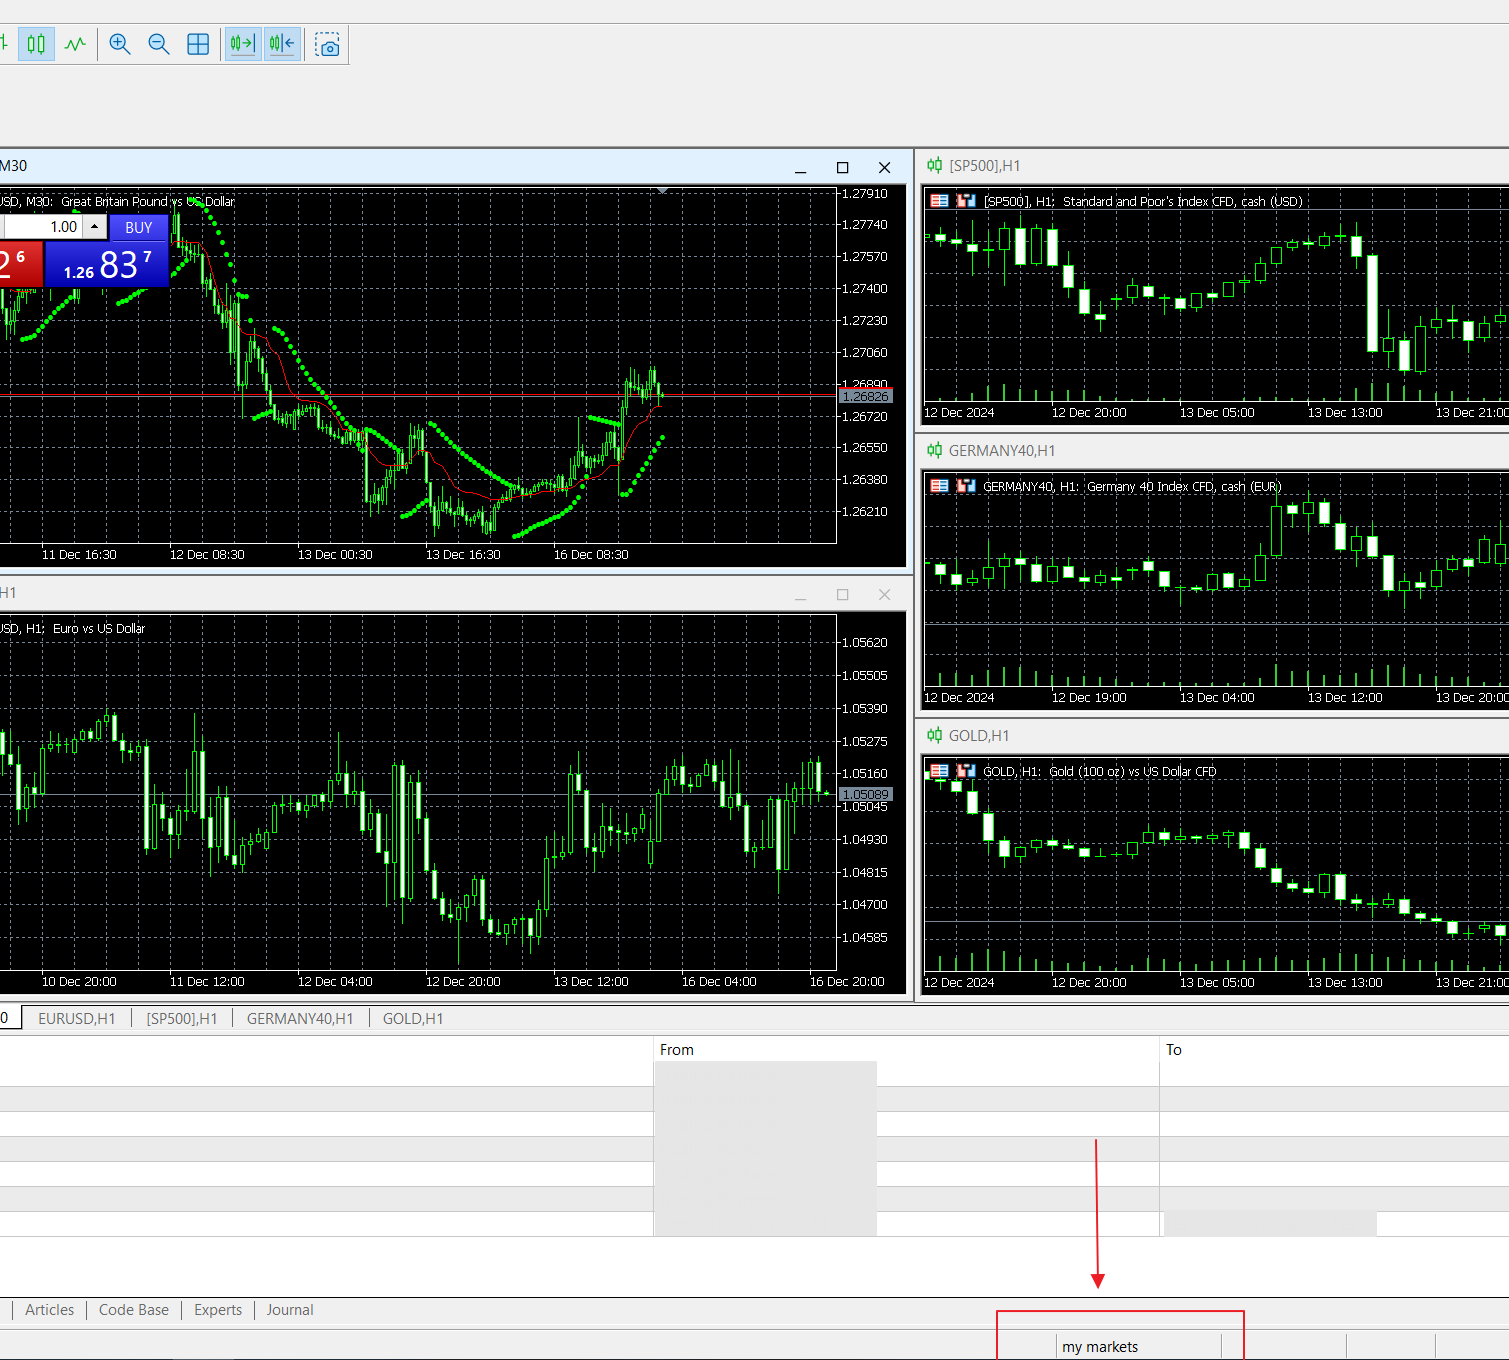This screenshot has height=1360, width=1509.
Task: Switch to the [SP500],H1 chart tab
Action: point(182,1018)
